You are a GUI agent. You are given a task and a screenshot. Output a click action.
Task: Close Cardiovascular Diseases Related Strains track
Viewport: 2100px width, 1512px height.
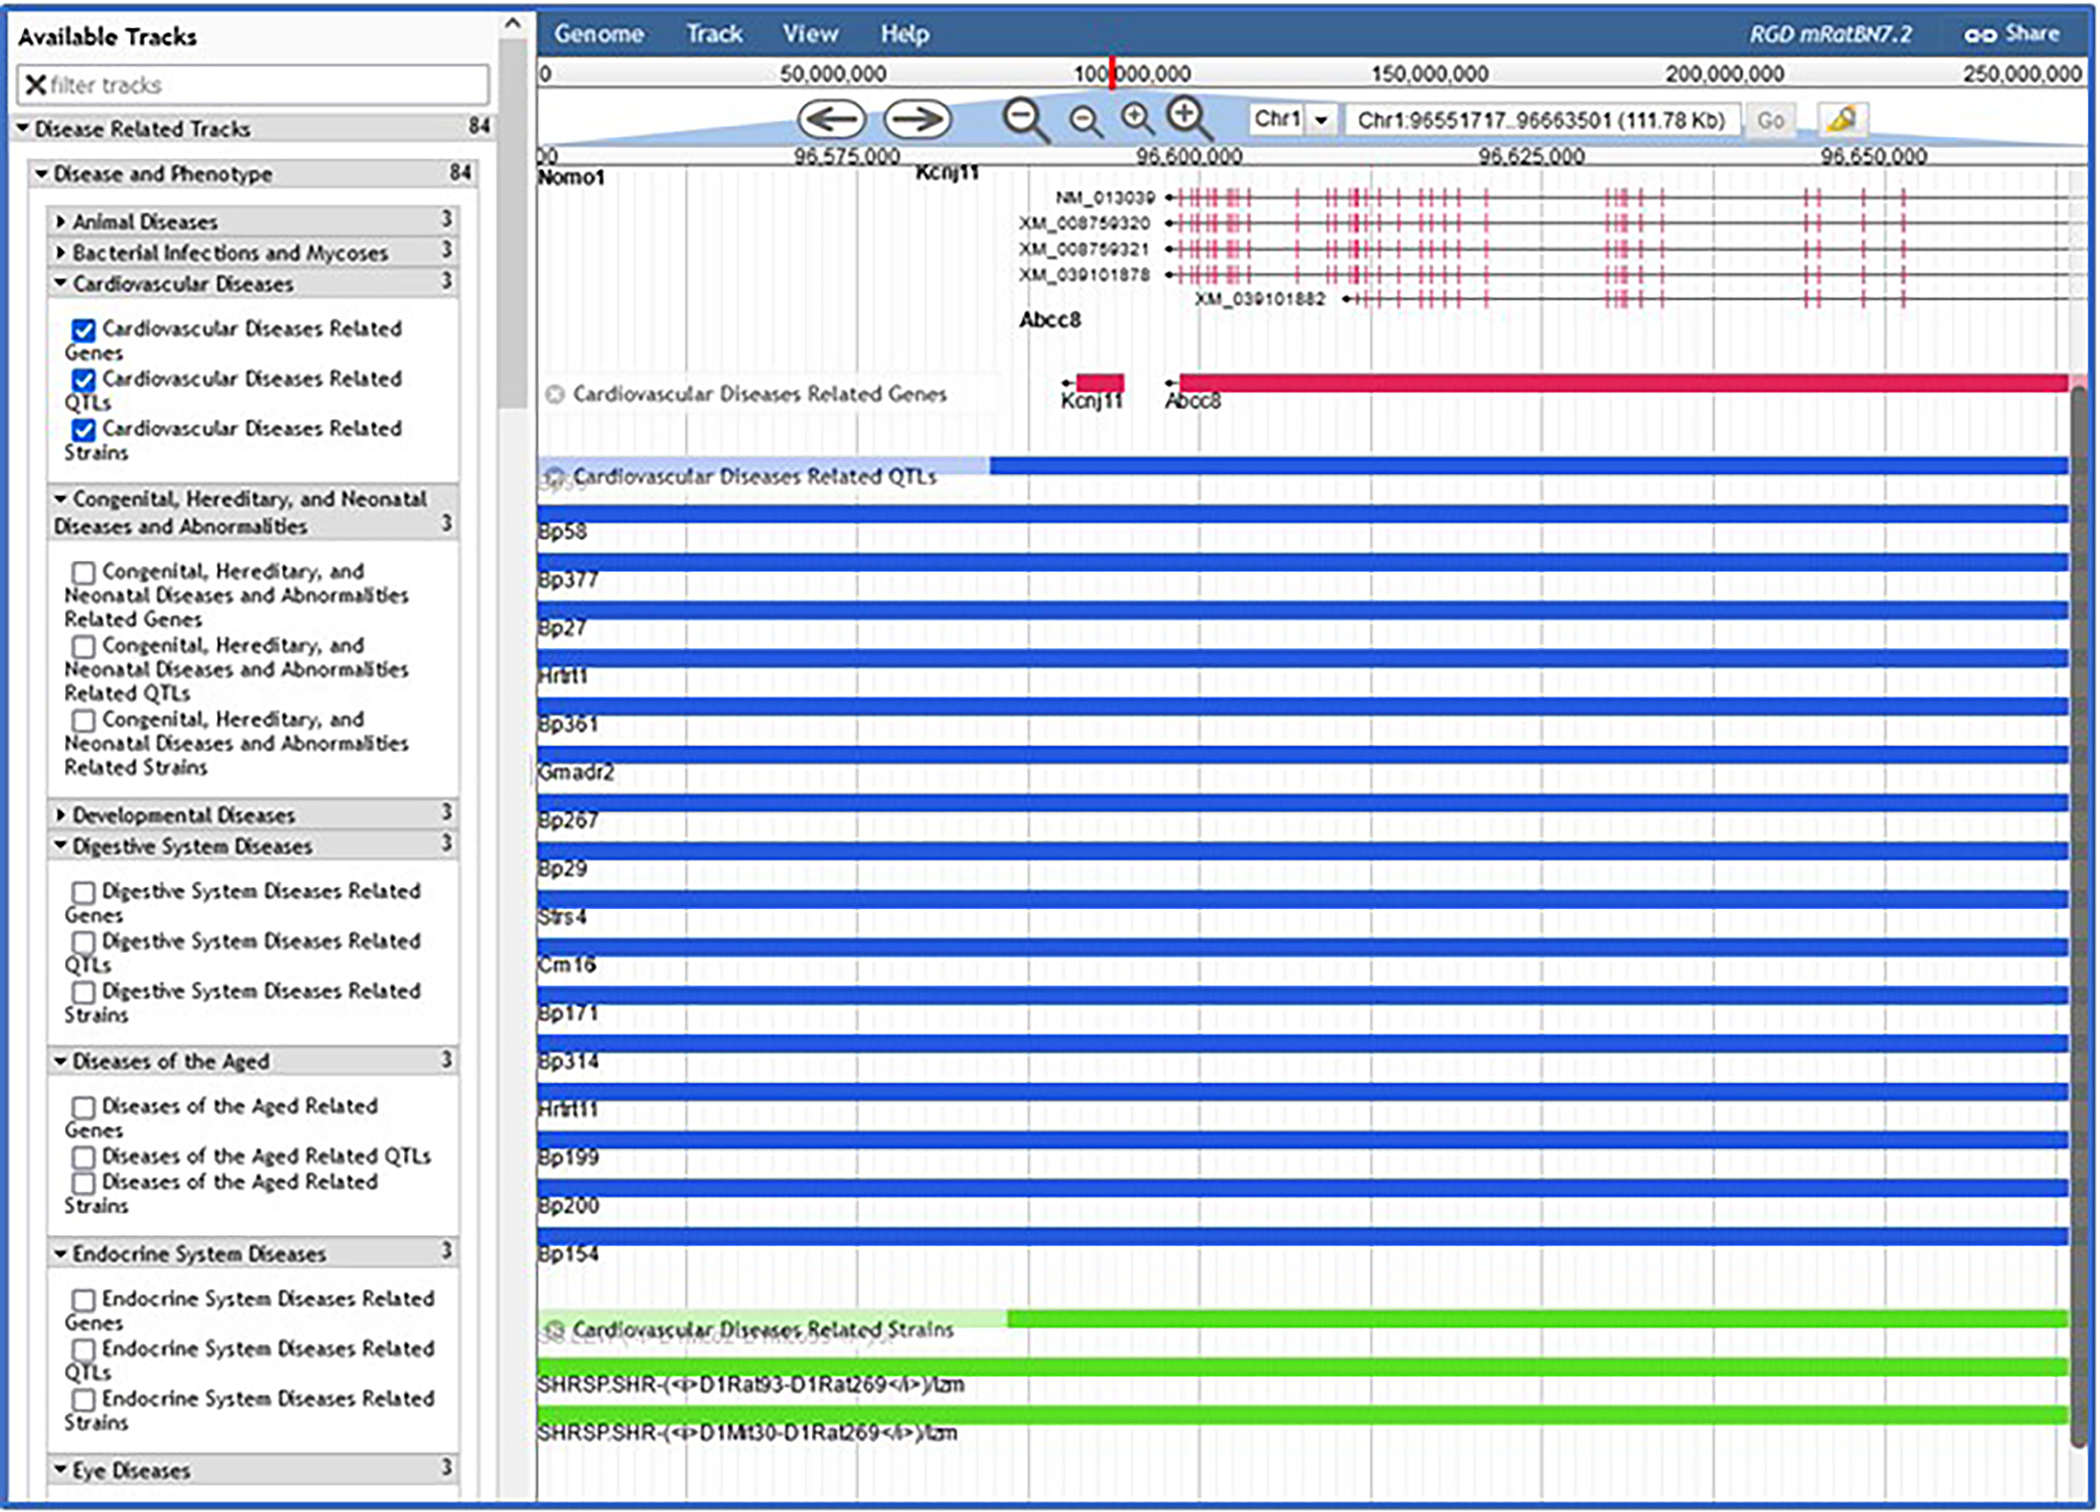[x=554, y=1329]
